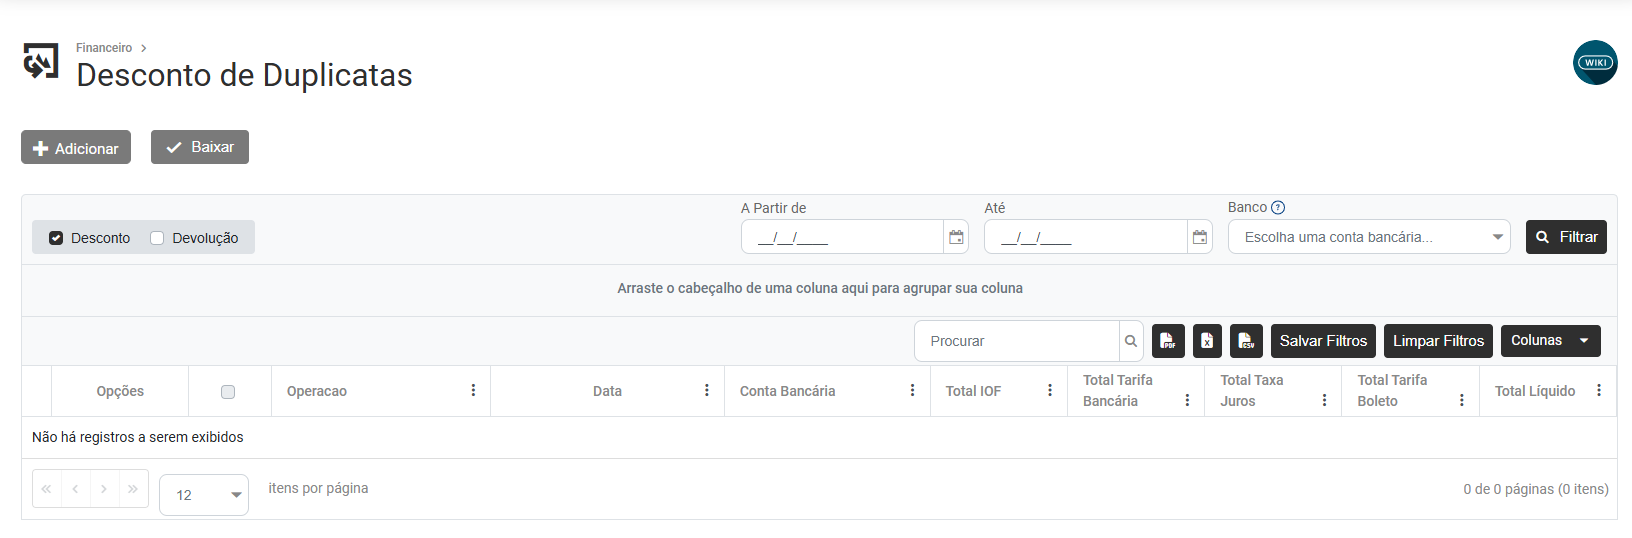Click the Banco help question mark icon
The width and height of the screenshot is (1632, 538).
point(1278,208)
